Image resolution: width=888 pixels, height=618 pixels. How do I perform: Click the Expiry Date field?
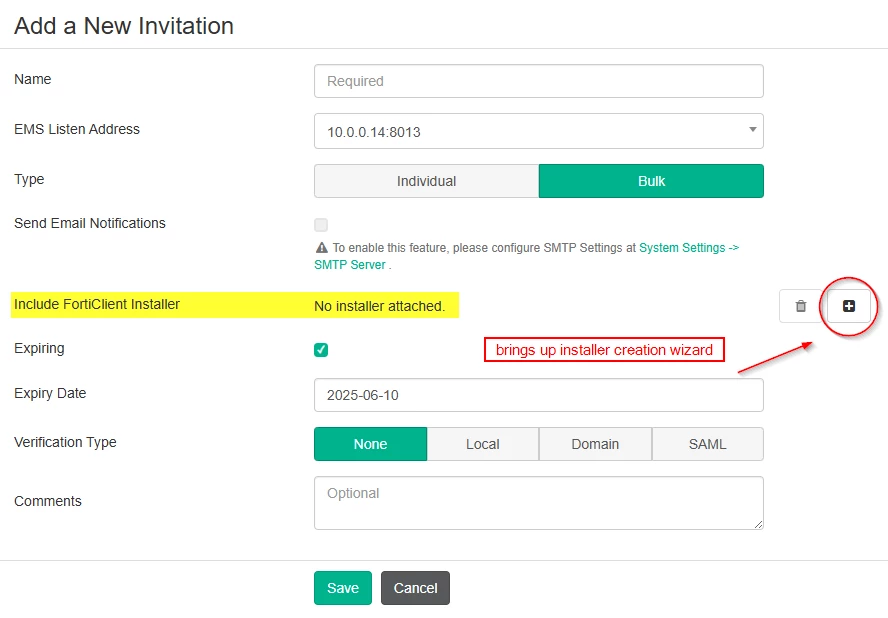[x=539, y=395]
